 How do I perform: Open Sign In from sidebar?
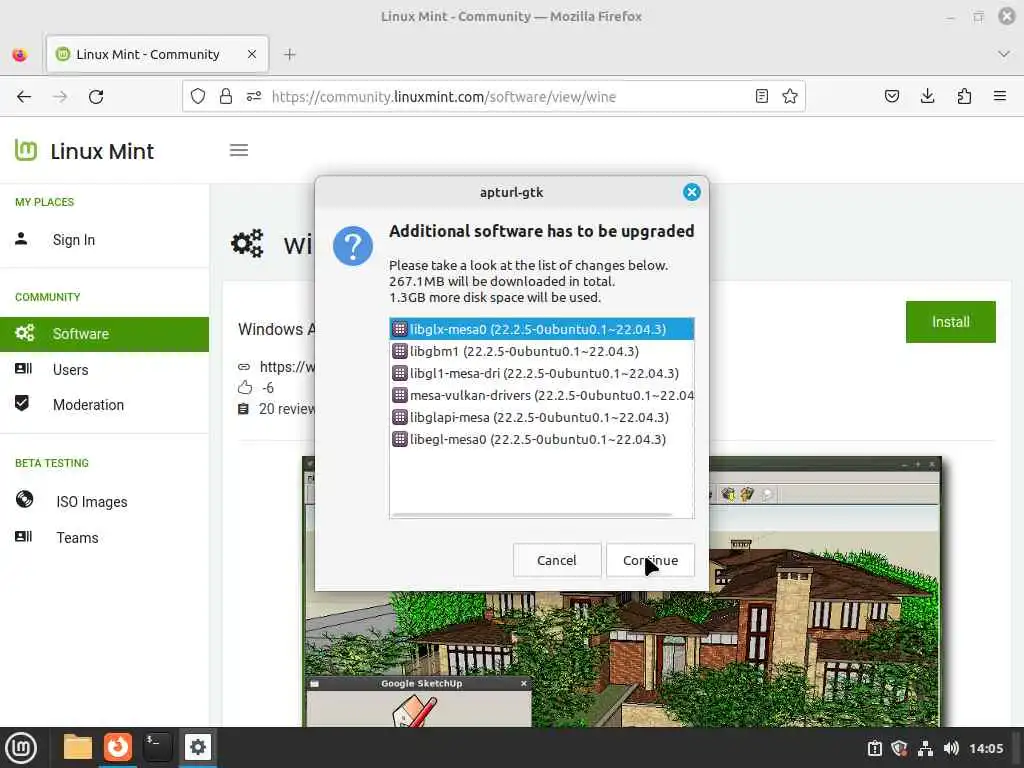[x=74, y=240]
